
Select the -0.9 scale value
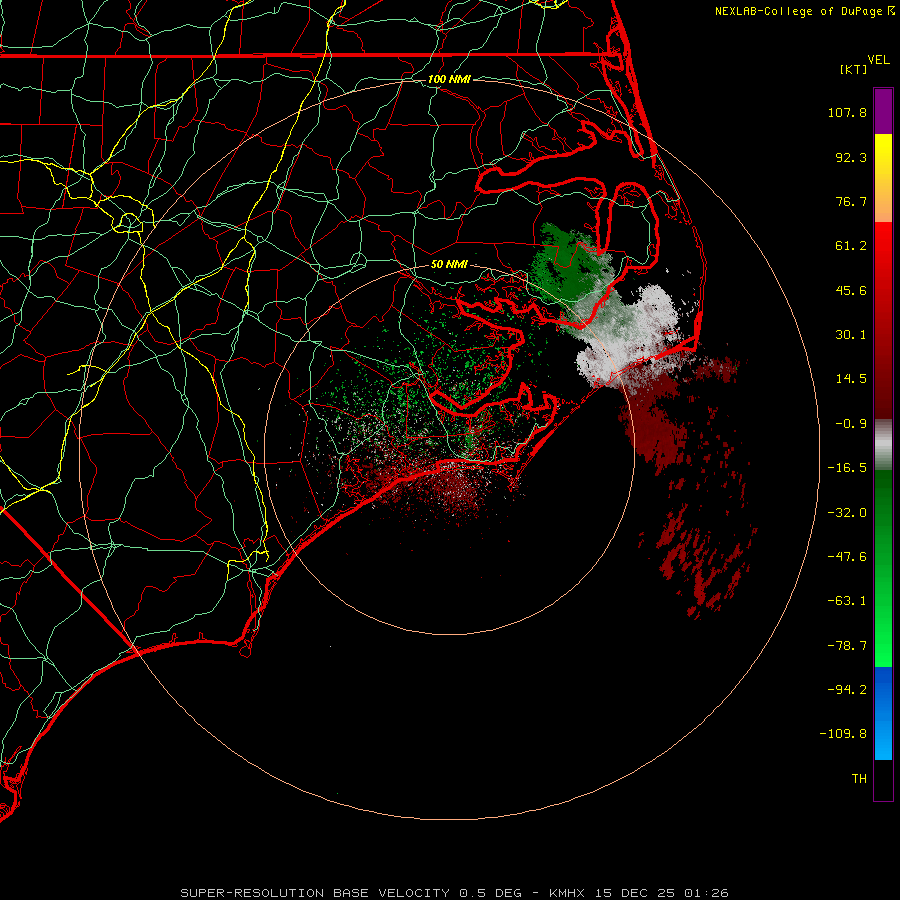click(851, 424)
